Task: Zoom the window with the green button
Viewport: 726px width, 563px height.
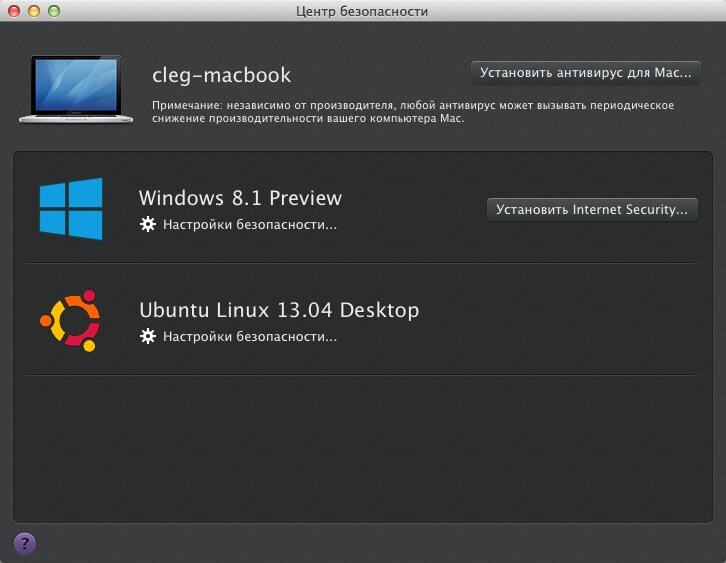Action: click(54, 11)
